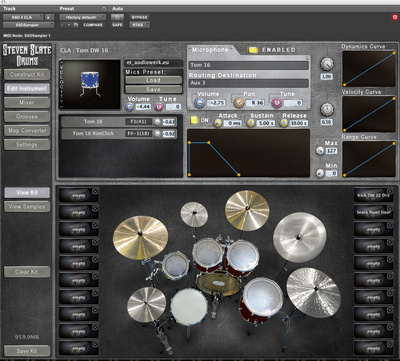Image resolution: width=400 pixels, height=361 pixels.
Task: Toggle the Microphone ENABLED yellow switch
Action: pyautogui.click(x=253, y=50)
